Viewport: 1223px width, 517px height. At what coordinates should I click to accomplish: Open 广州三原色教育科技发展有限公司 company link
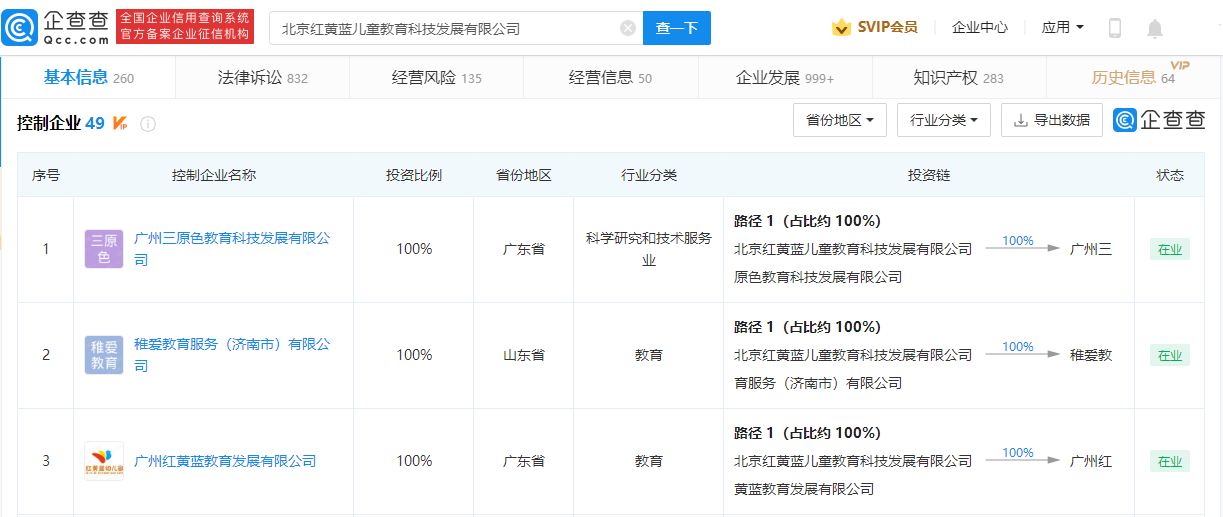coord(232,249)
